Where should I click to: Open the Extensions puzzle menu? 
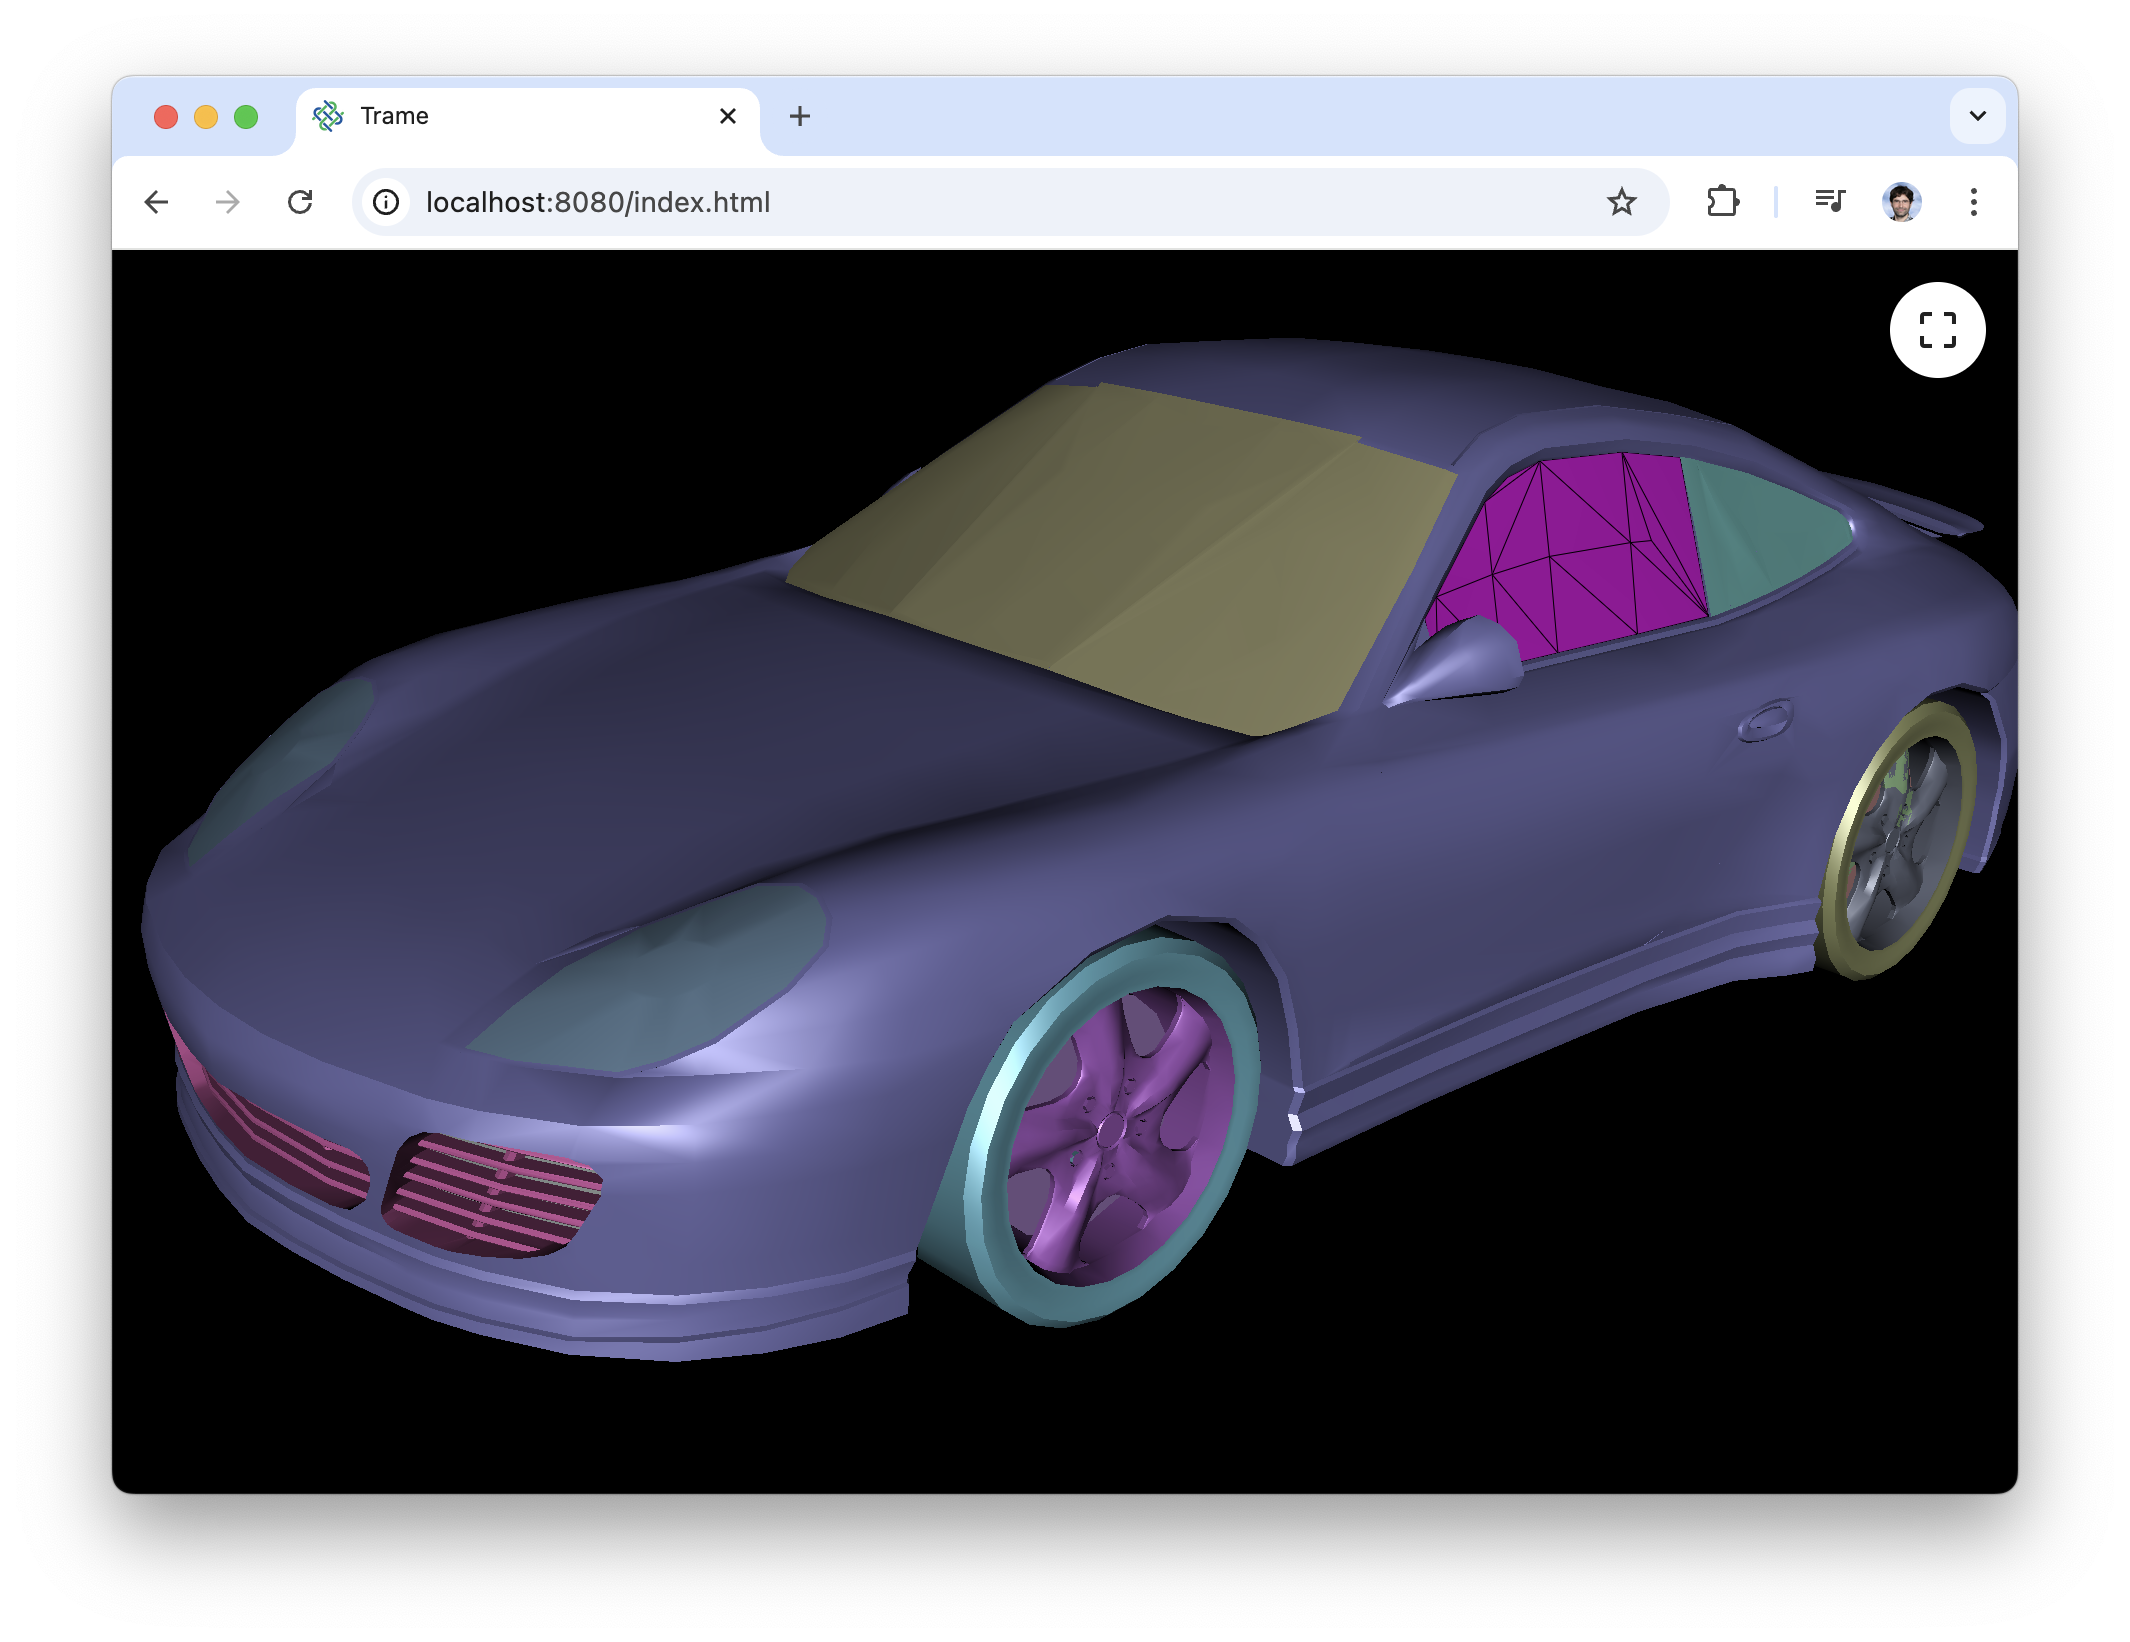(1722, 202)
